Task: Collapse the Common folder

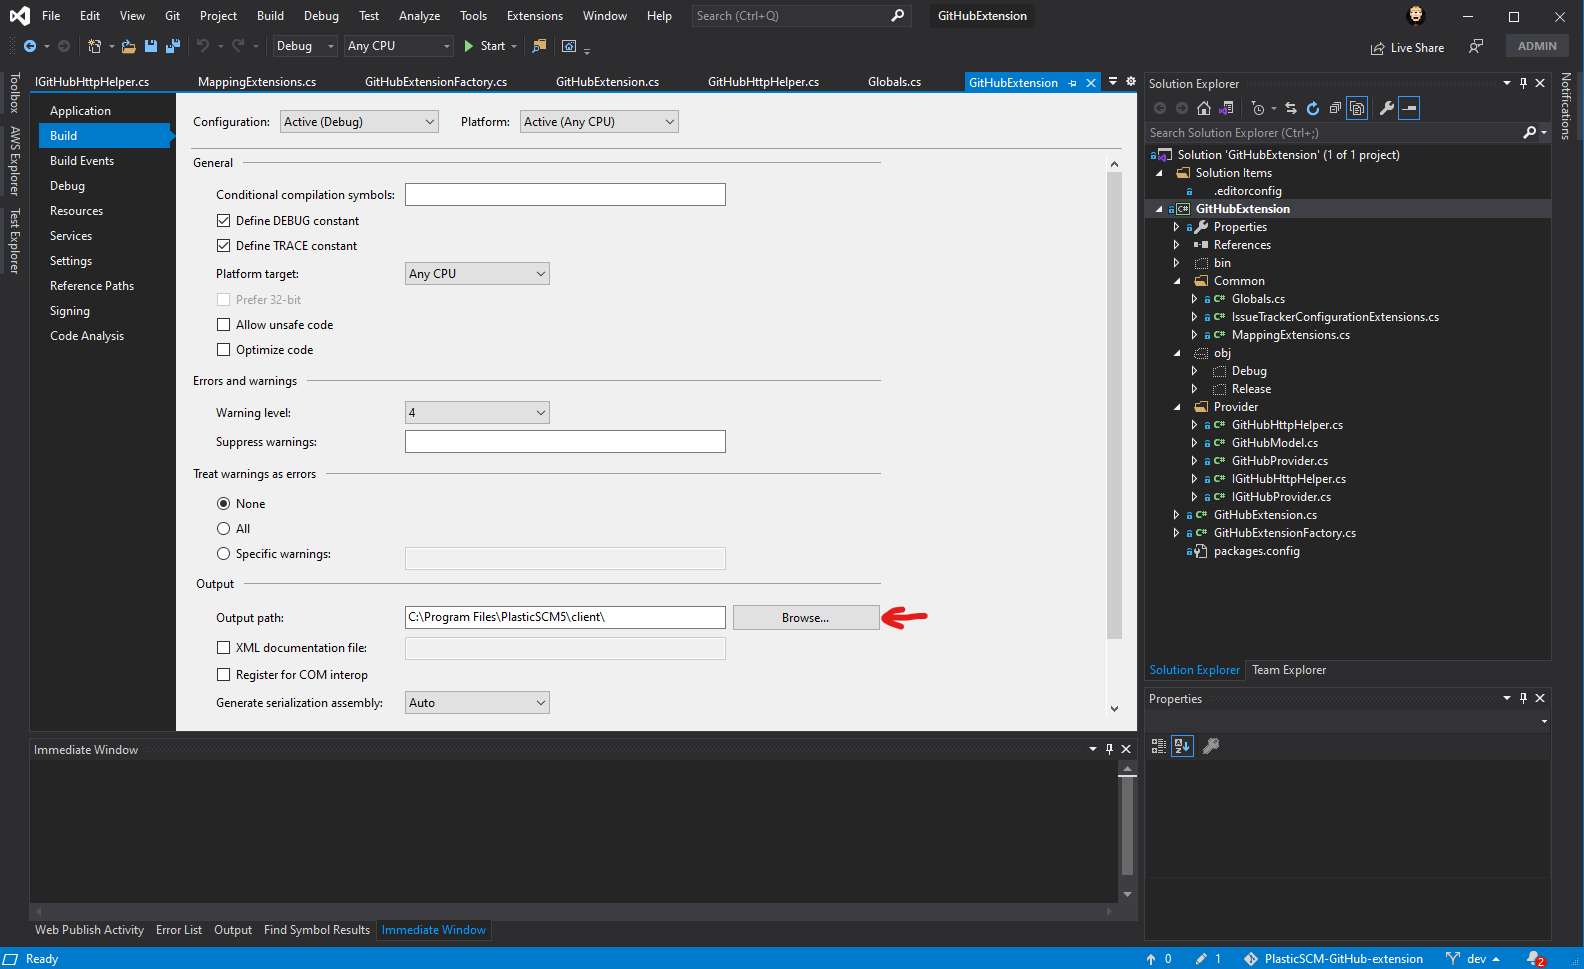Action: click(1177, 281)
